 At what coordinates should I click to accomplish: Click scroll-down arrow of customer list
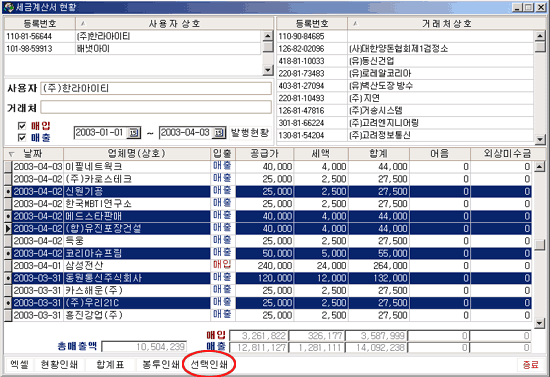coord(540,139)
